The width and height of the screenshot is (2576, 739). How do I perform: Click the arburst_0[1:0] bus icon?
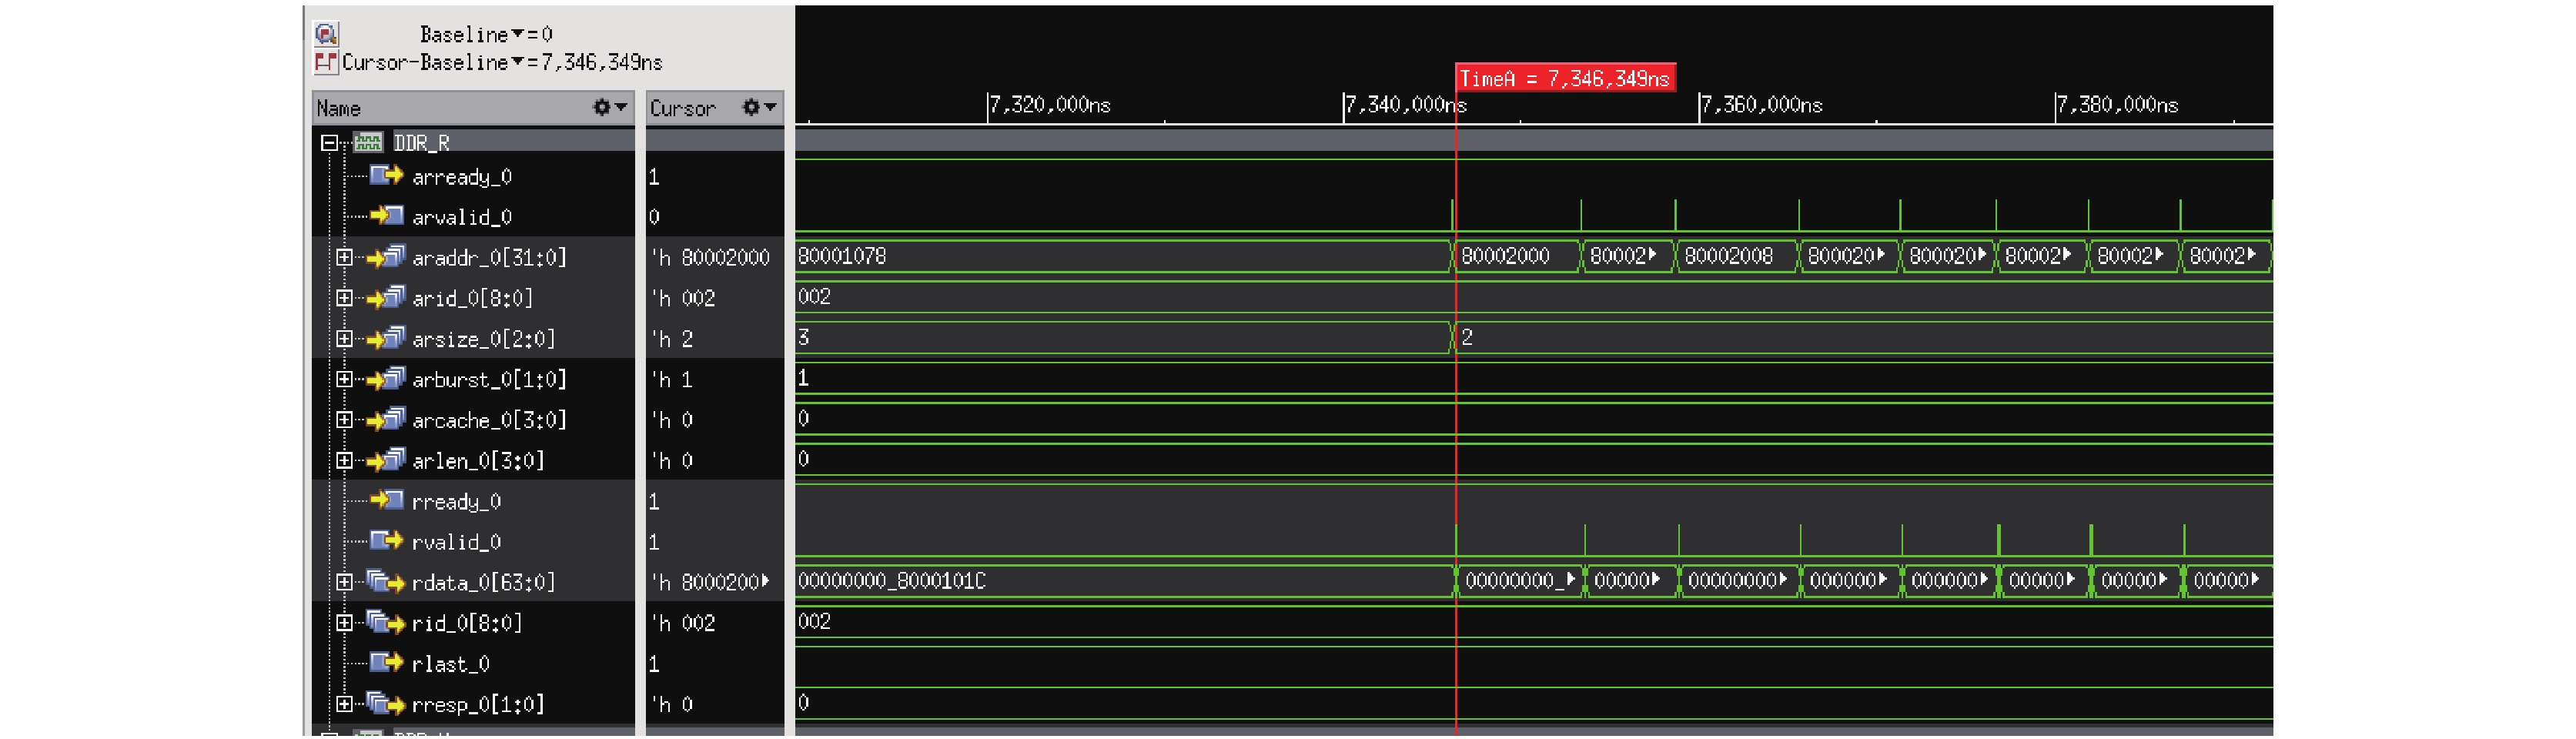click(x=386, y=379)
